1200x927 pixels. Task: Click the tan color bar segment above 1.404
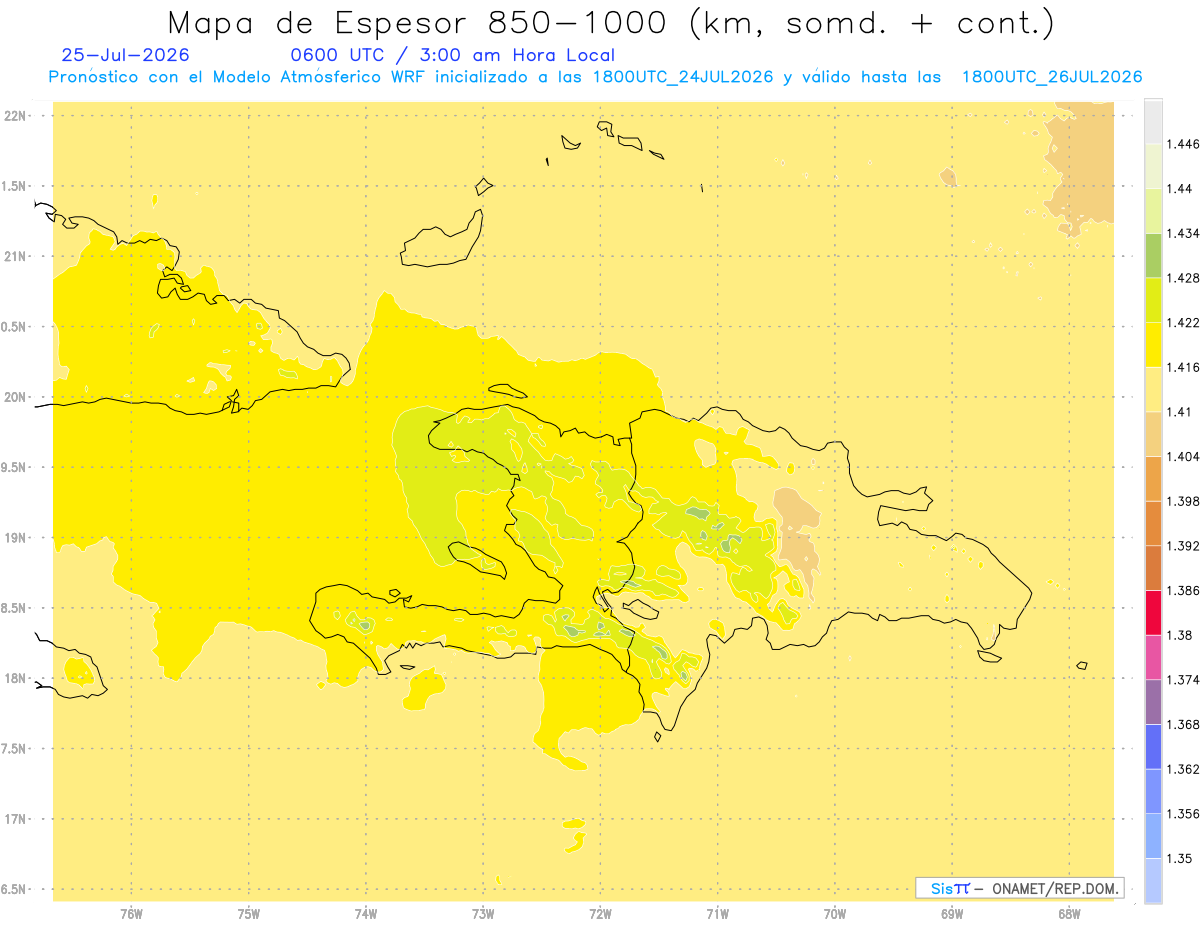pyautogui.click(x=1152, y=434)
